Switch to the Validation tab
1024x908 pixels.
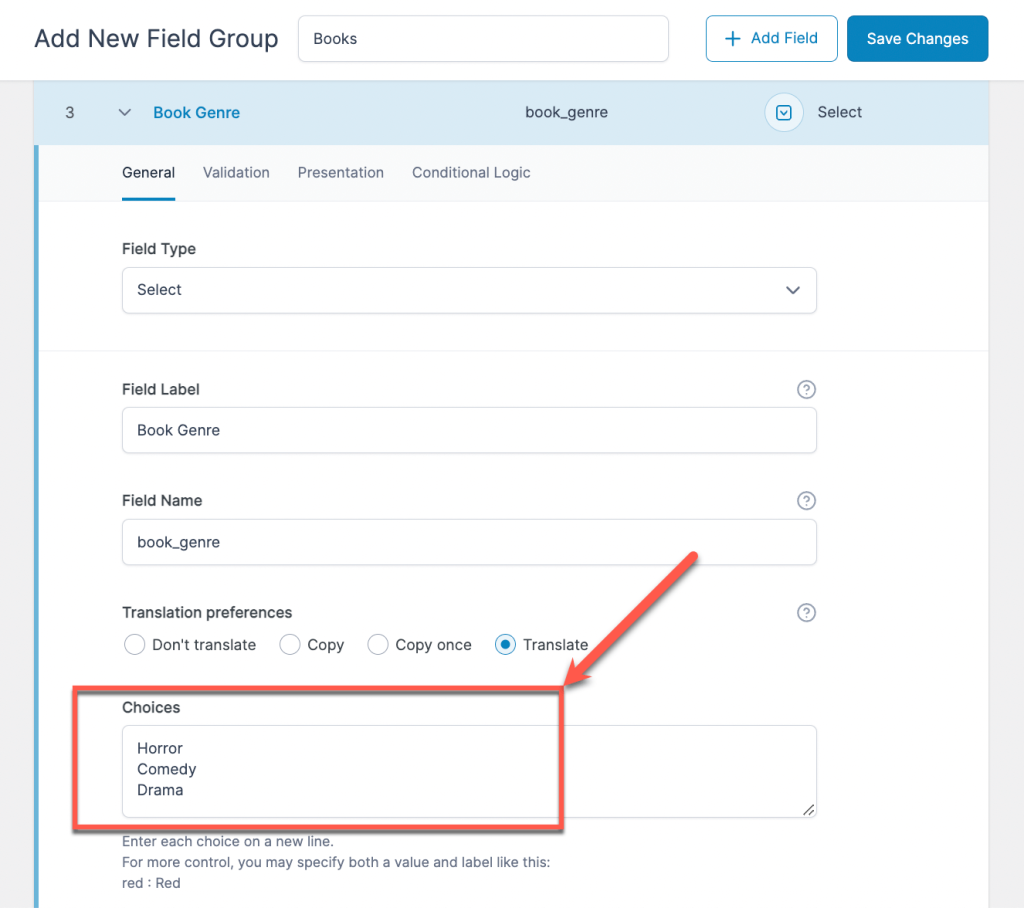coord(236,172)
